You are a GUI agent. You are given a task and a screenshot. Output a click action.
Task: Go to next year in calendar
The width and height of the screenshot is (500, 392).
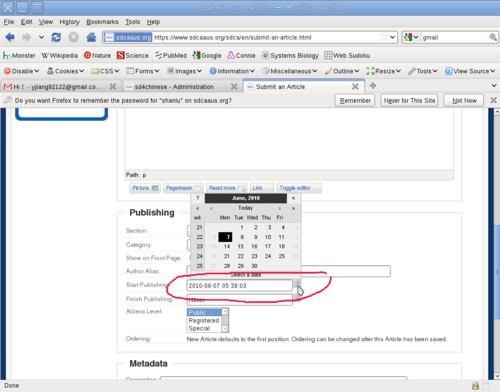click(293, 208)
